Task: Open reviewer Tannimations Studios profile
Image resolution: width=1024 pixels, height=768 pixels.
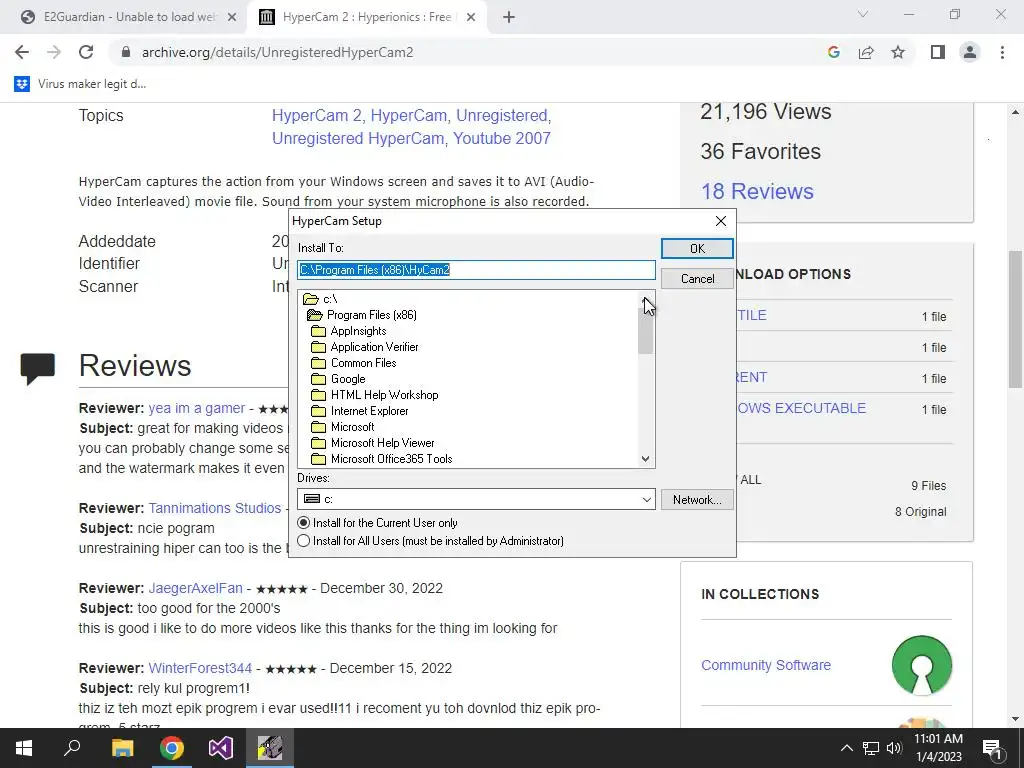Action: point(215,508)
